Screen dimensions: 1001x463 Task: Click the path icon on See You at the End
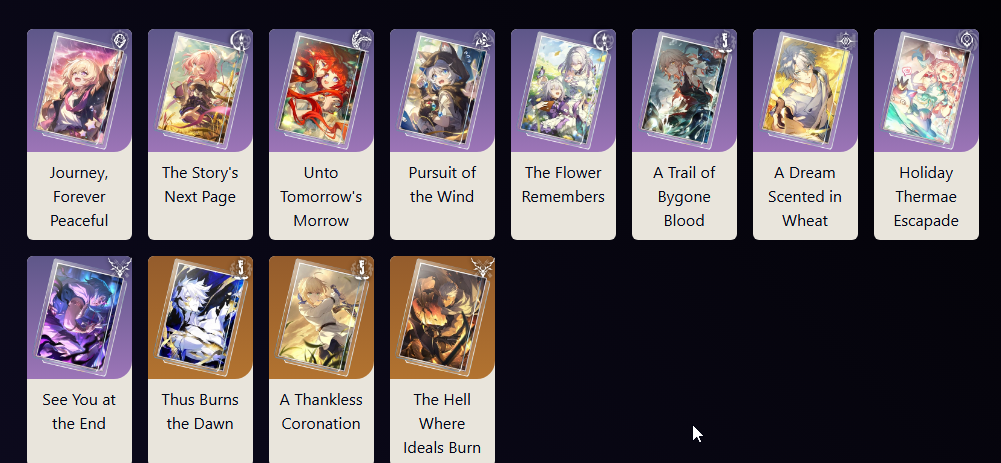pos(120,268)
